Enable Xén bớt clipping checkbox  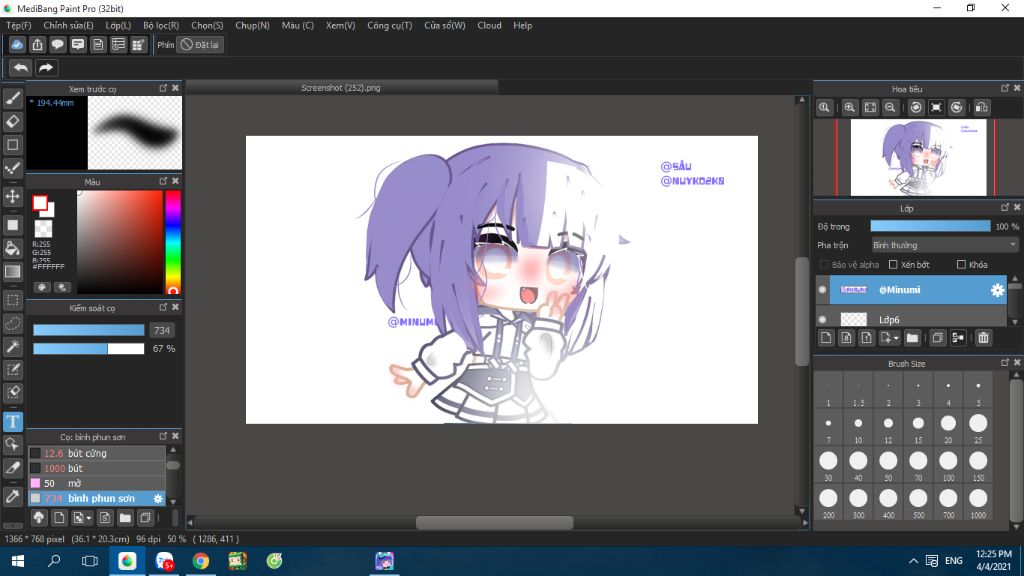coord(893,264)
